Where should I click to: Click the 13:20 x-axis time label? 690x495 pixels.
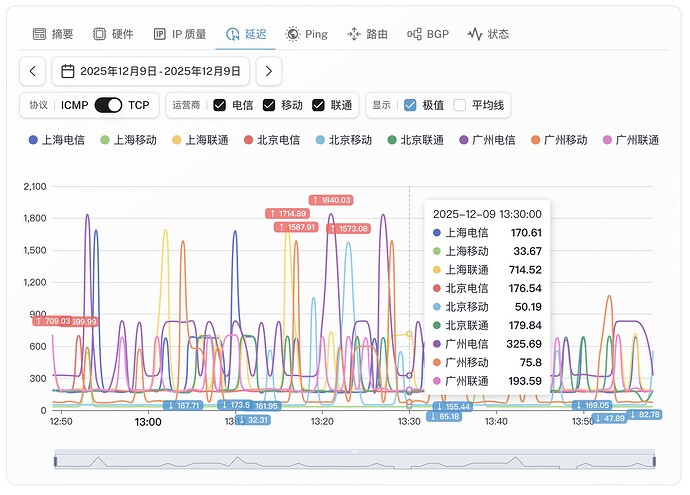[x=322, y=422]
